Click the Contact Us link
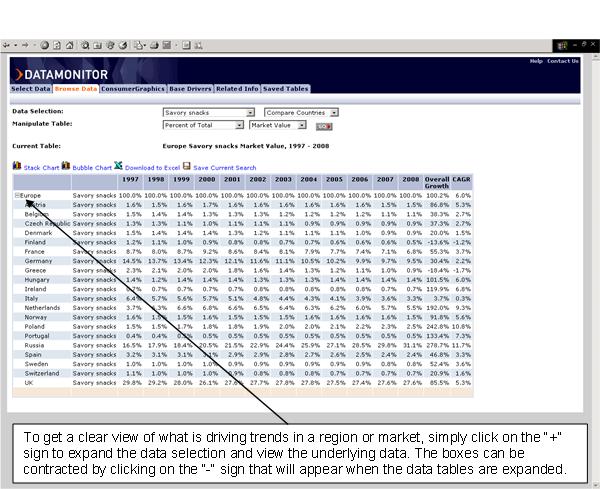 [563, 61]
